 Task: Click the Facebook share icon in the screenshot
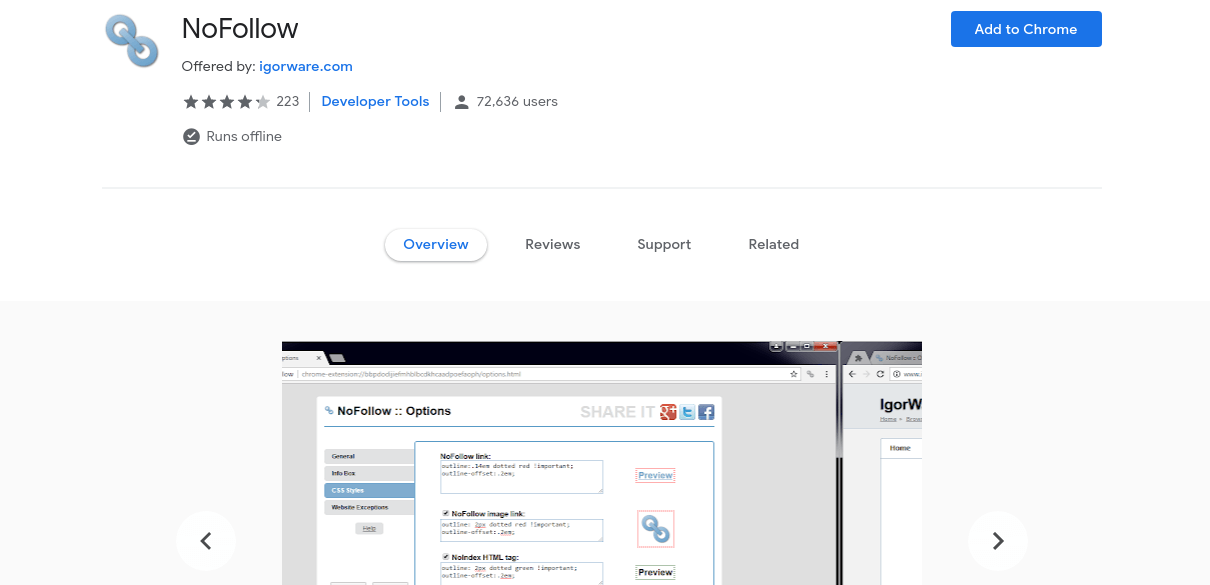tap(706, 412)
